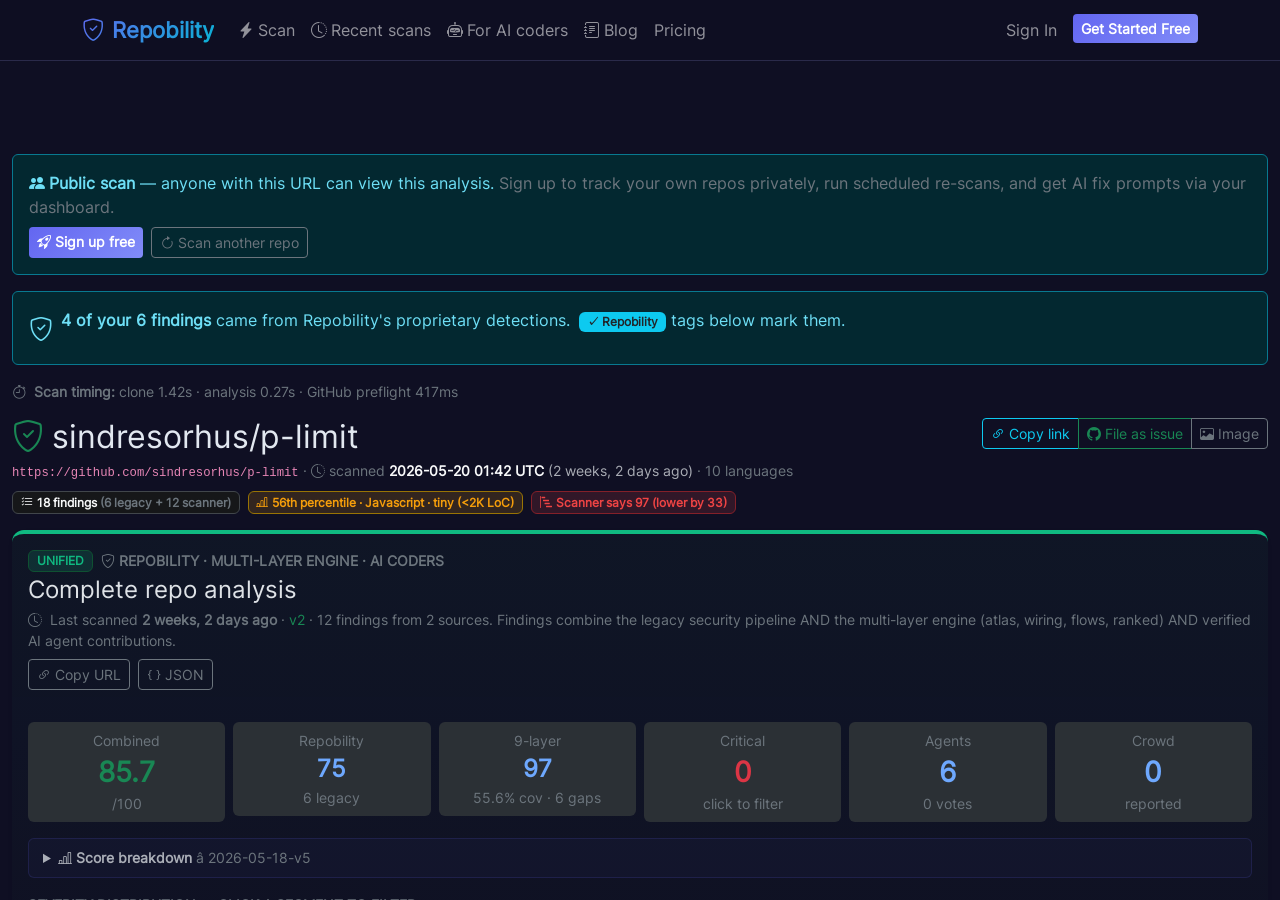Open the For AI coders page
This screenshot has height=900, width=1280.
pos(508,30)
